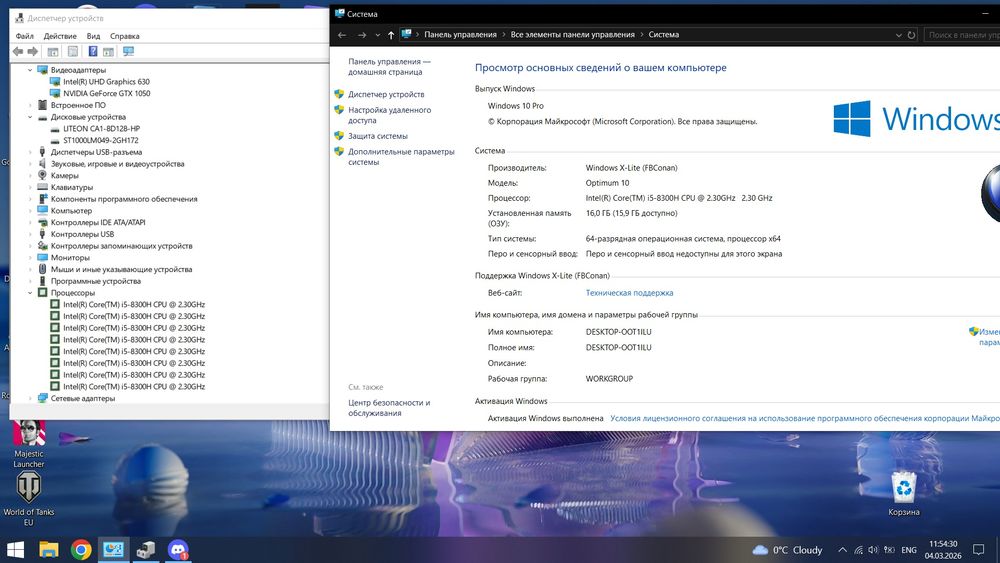Viewport: 1000px width, 563px height.
Task: Open Majestic Launcher desktop shortcut
Action: 29,444
